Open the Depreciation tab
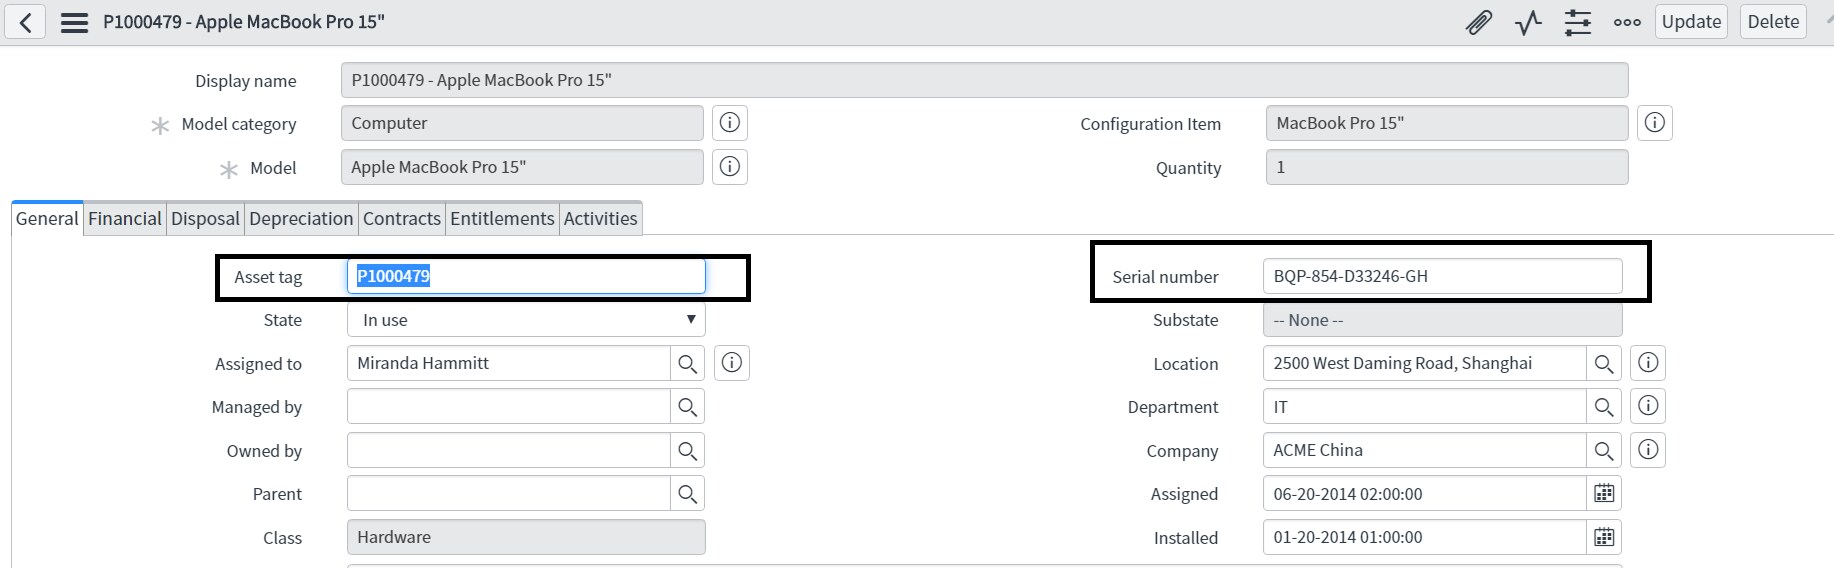The height and width of the screenshot is (568, 1834). [x=301, y=219]
